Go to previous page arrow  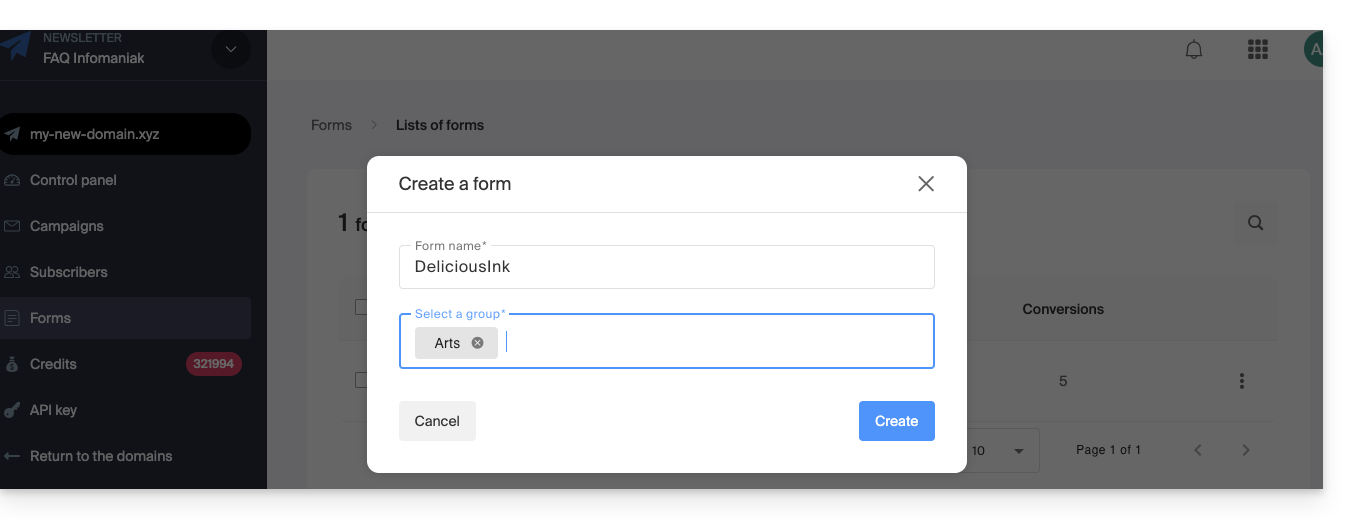click(x=1198, y=451)
